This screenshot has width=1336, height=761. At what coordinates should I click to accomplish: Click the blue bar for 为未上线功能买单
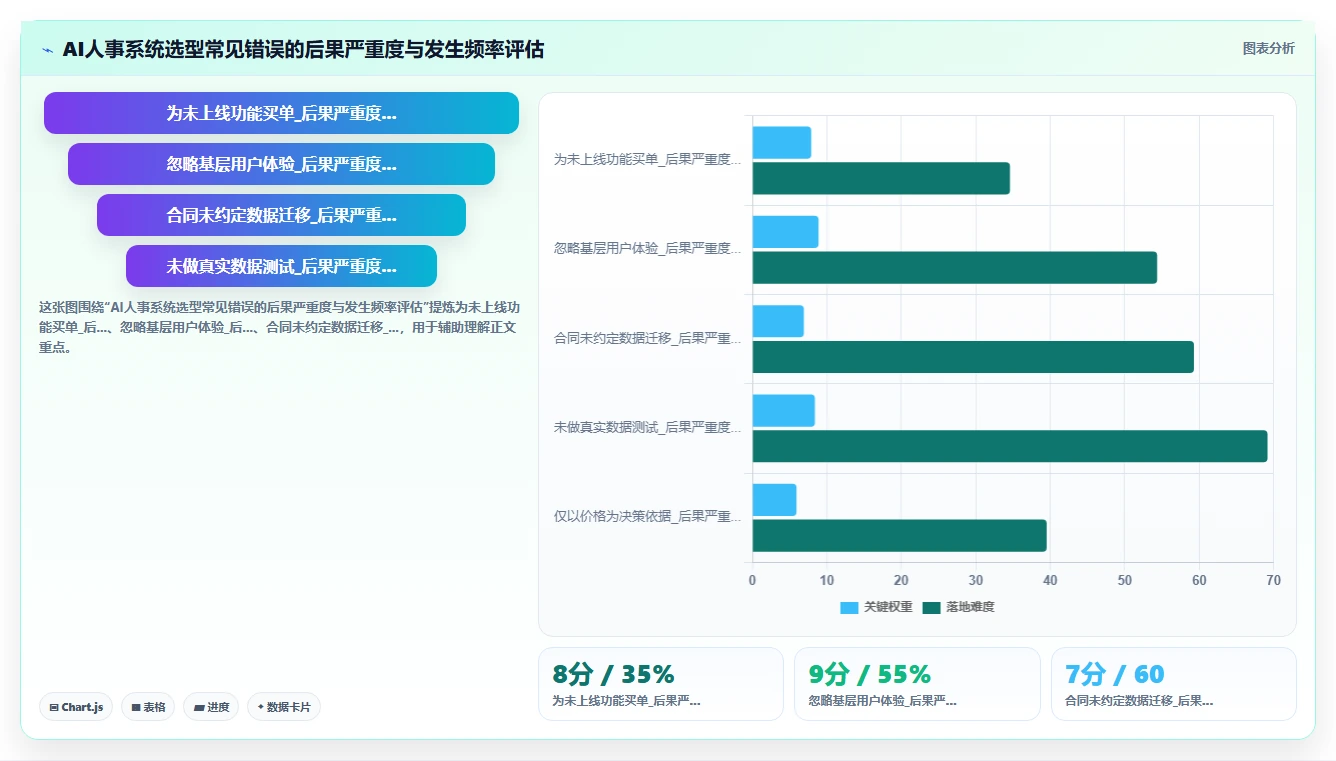[782, 143]
